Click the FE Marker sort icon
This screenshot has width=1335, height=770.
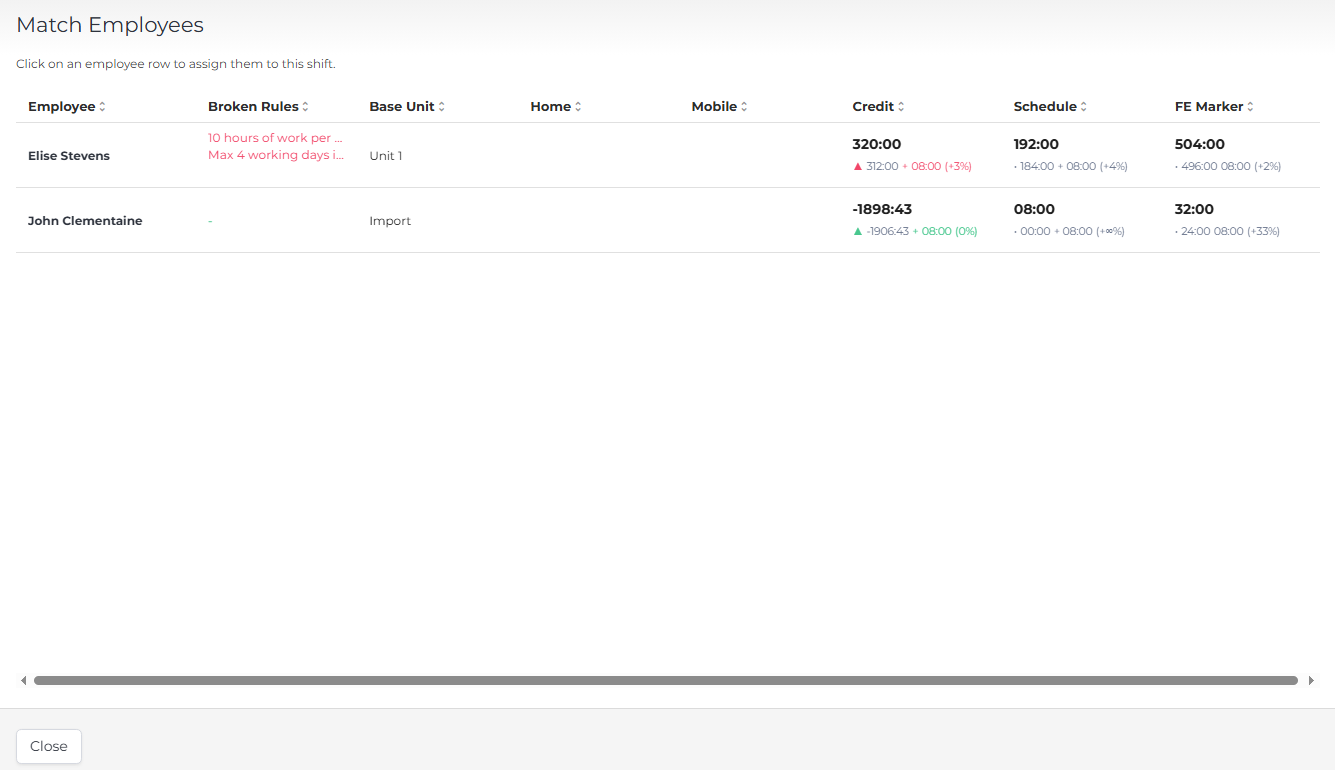coord(1250,107)
